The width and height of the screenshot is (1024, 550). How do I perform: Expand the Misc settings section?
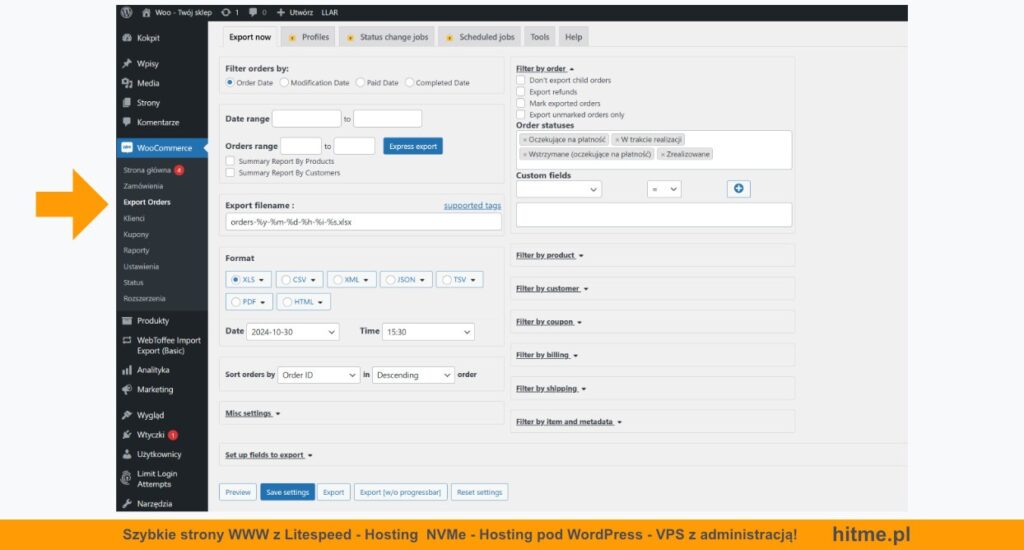coord(252,413)
